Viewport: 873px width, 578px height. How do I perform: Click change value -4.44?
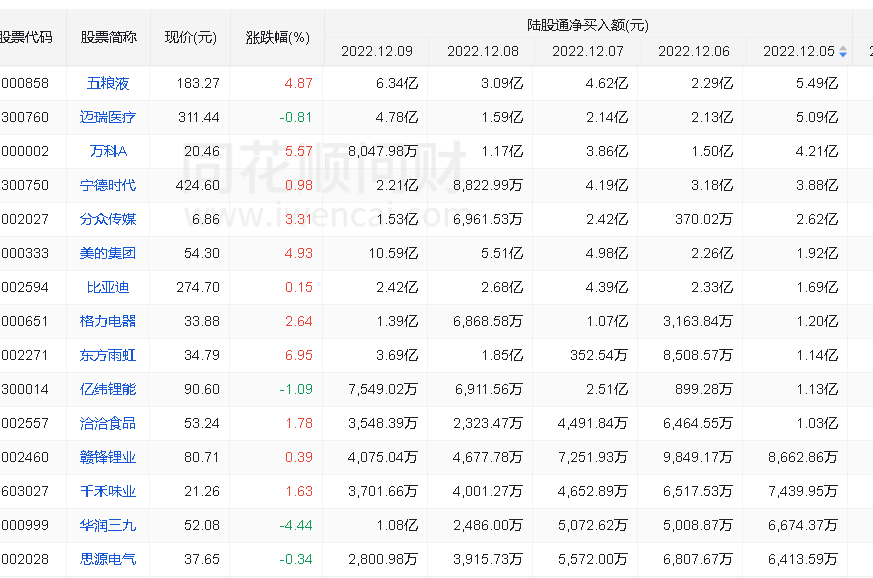point(296,525)
